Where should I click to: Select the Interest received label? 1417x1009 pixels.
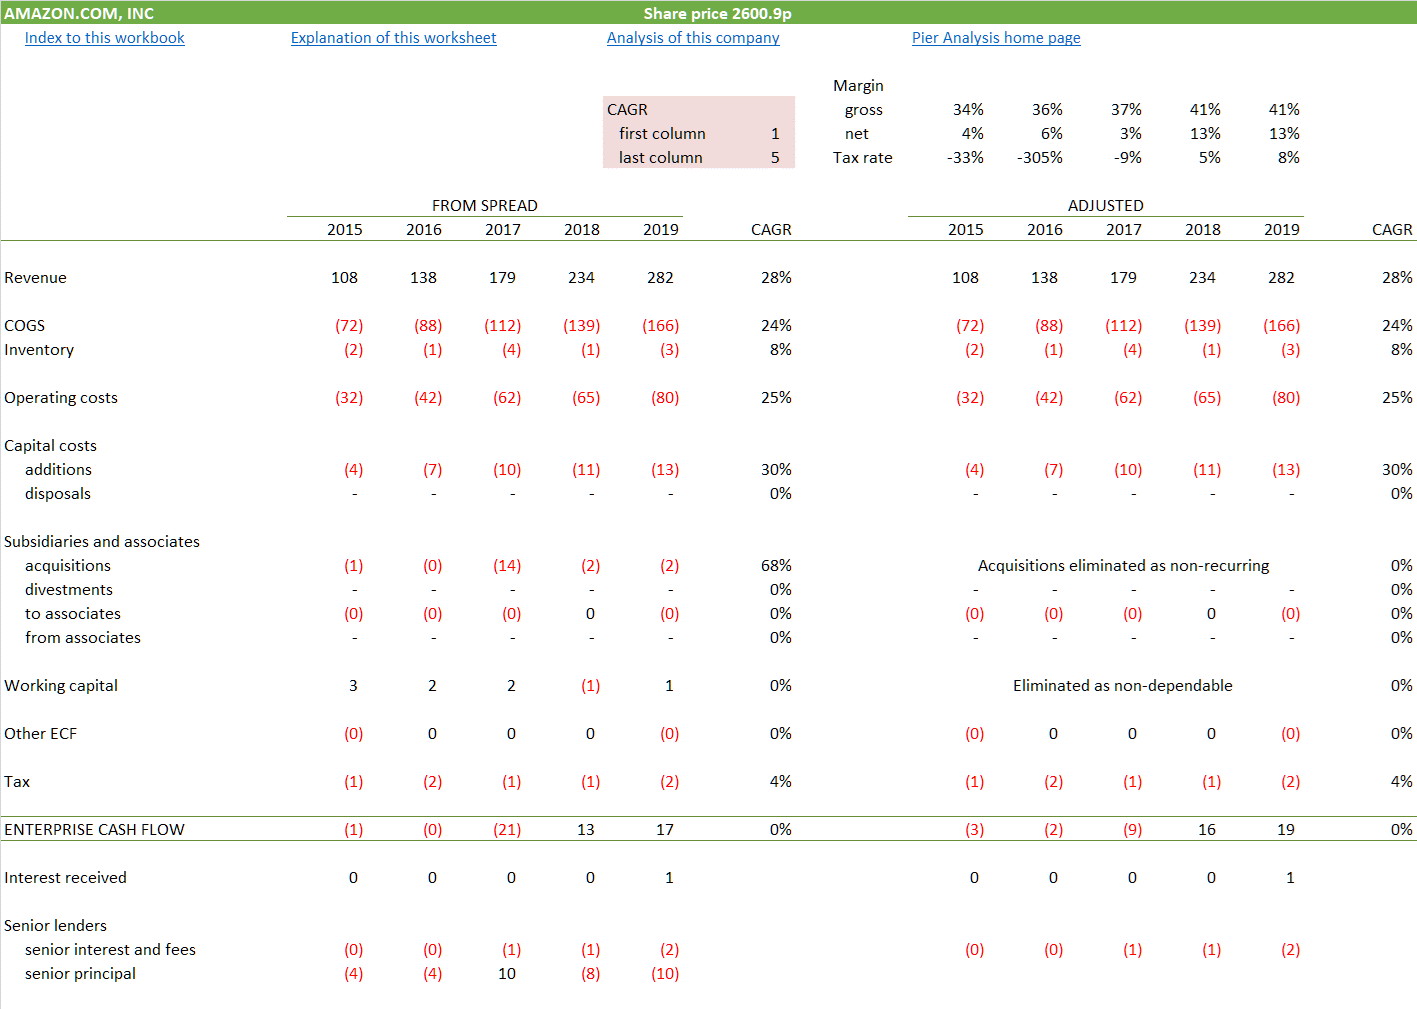point(65,878)
